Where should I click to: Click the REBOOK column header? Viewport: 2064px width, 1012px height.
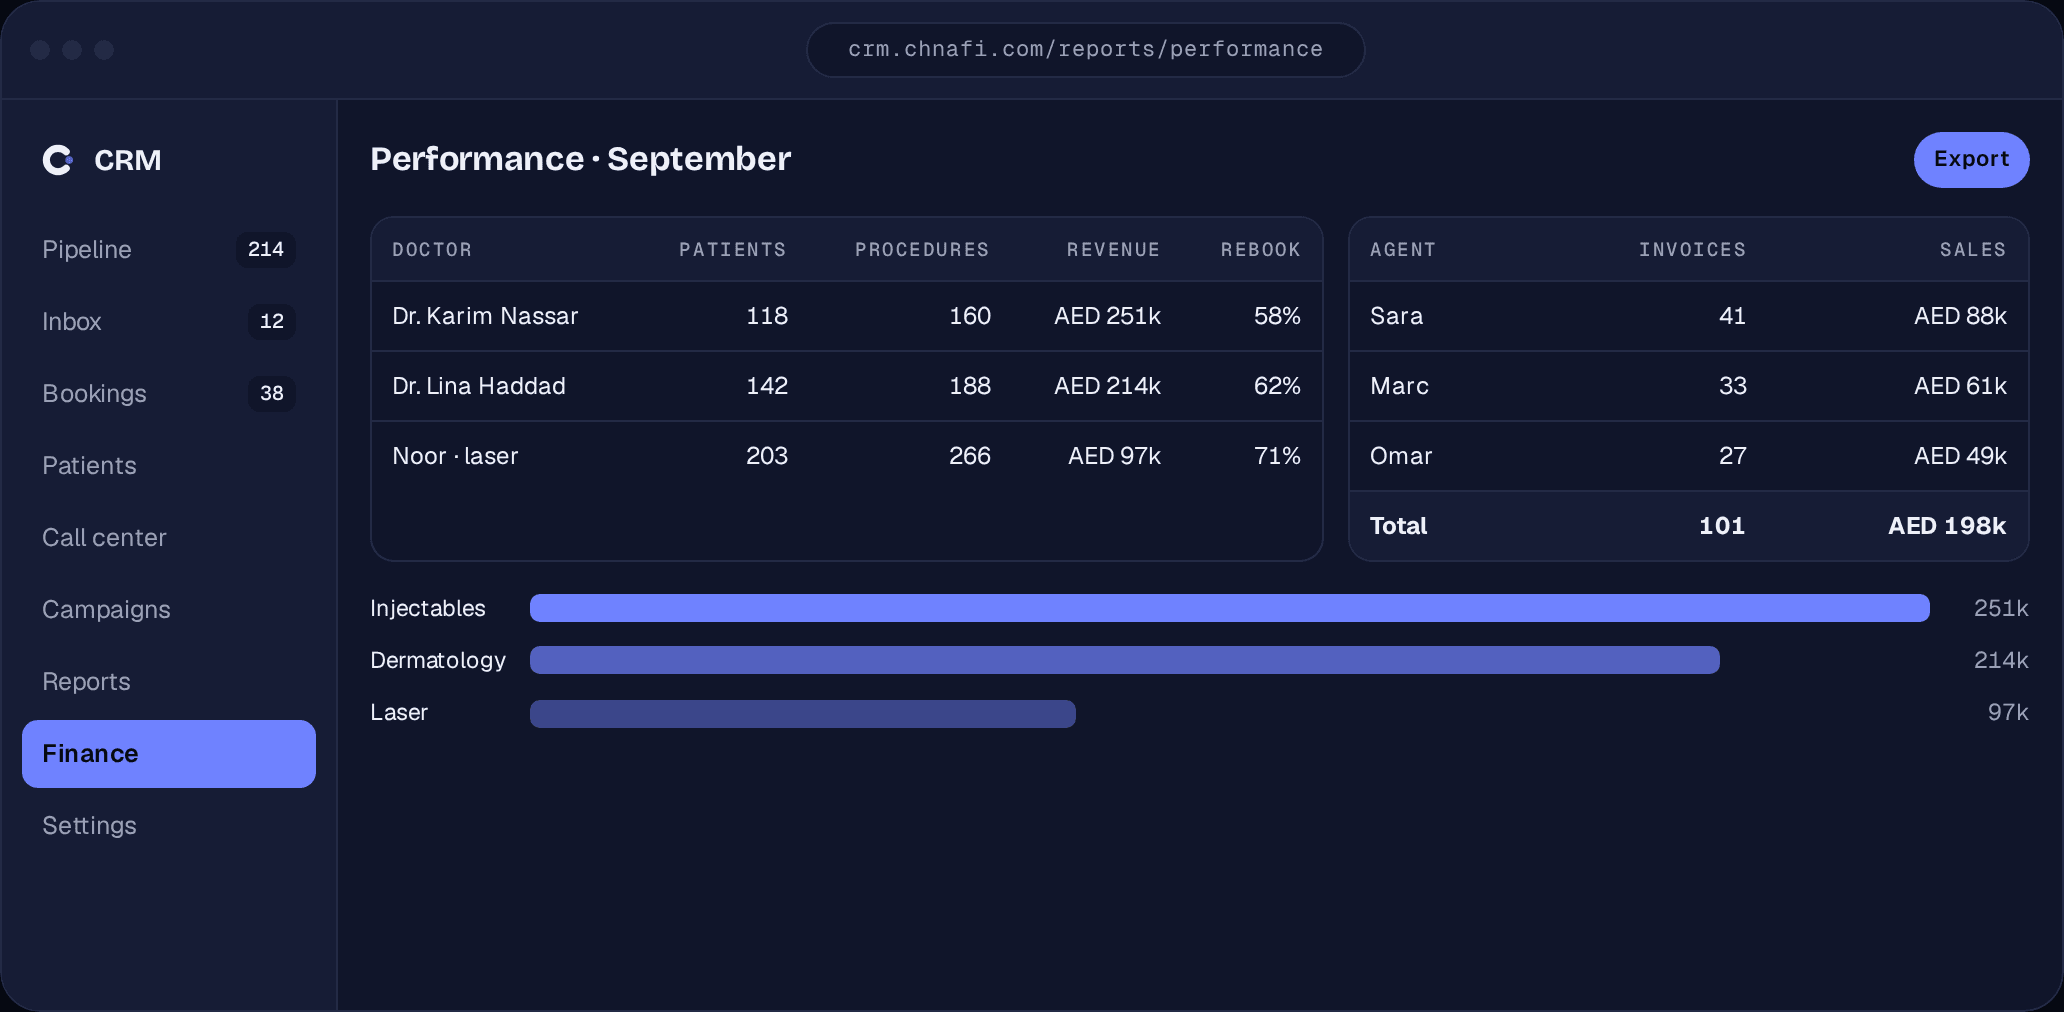pyautogui.click(x=1260, y=250)
